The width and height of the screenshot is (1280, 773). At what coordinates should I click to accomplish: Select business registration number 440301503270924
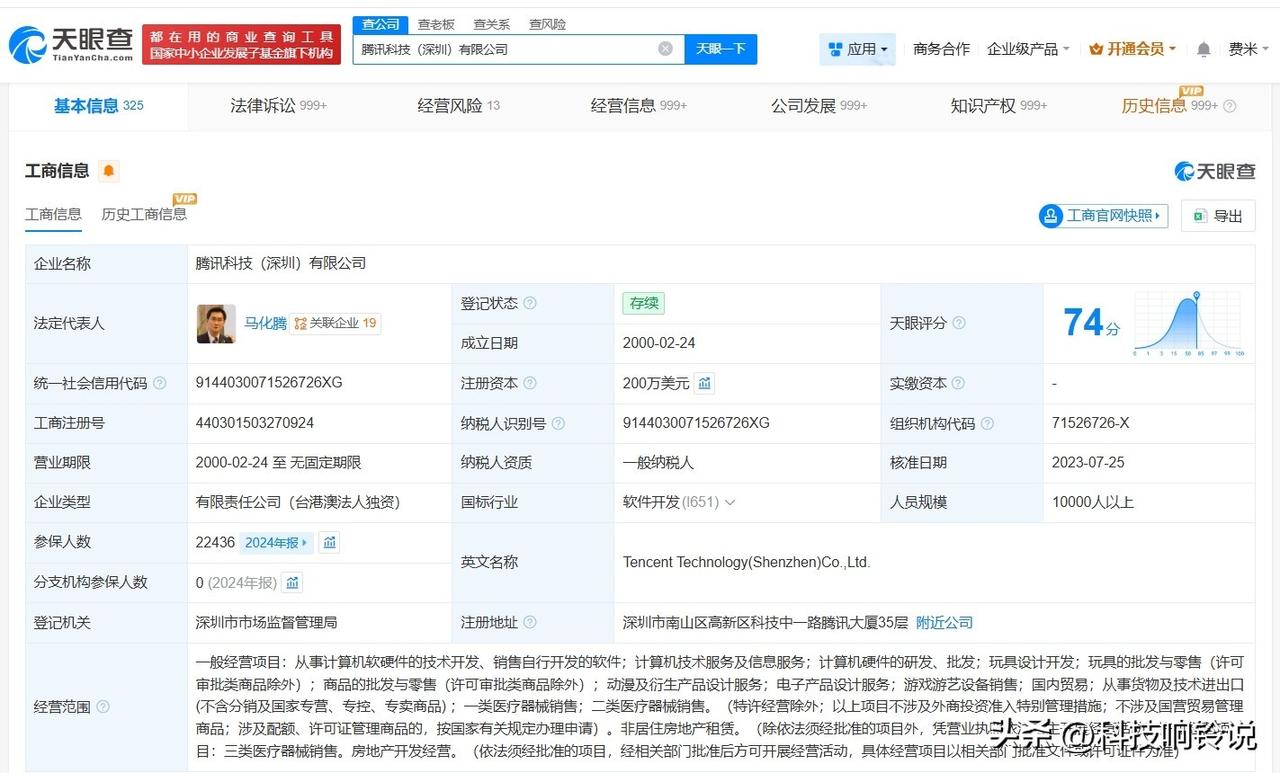[x=255, y=423]
